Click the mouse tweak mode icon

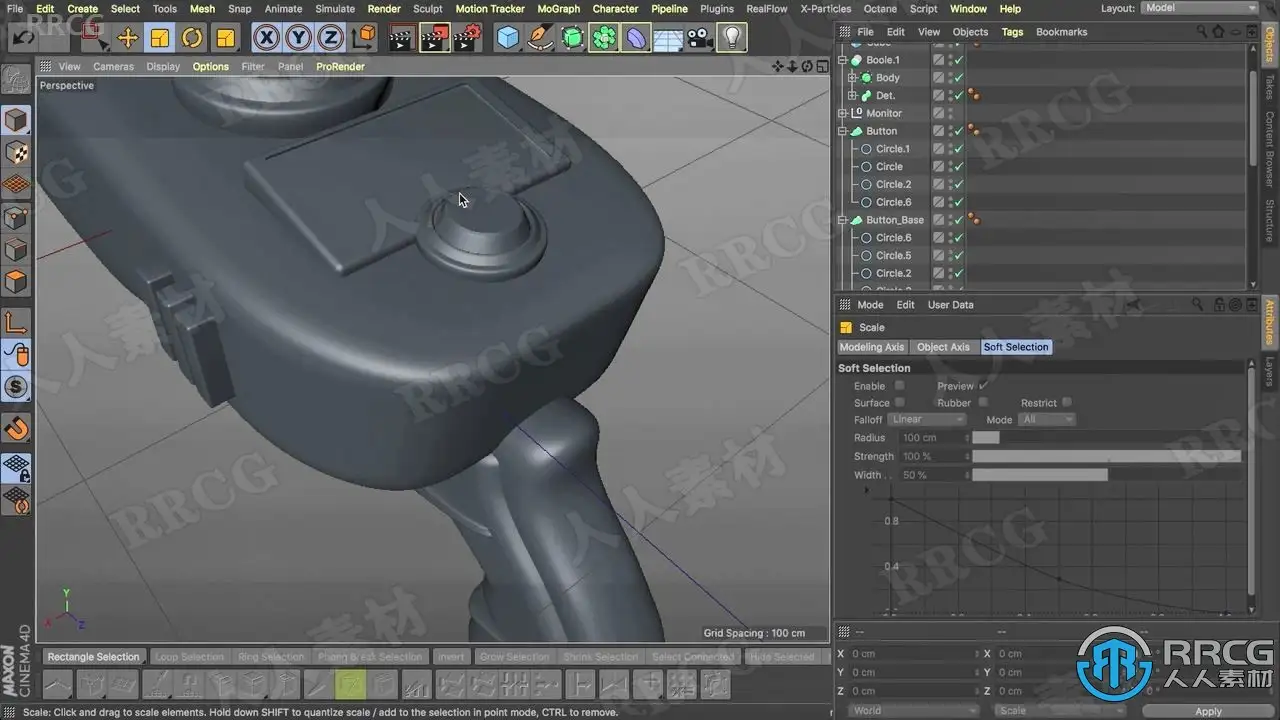[16, 354]
